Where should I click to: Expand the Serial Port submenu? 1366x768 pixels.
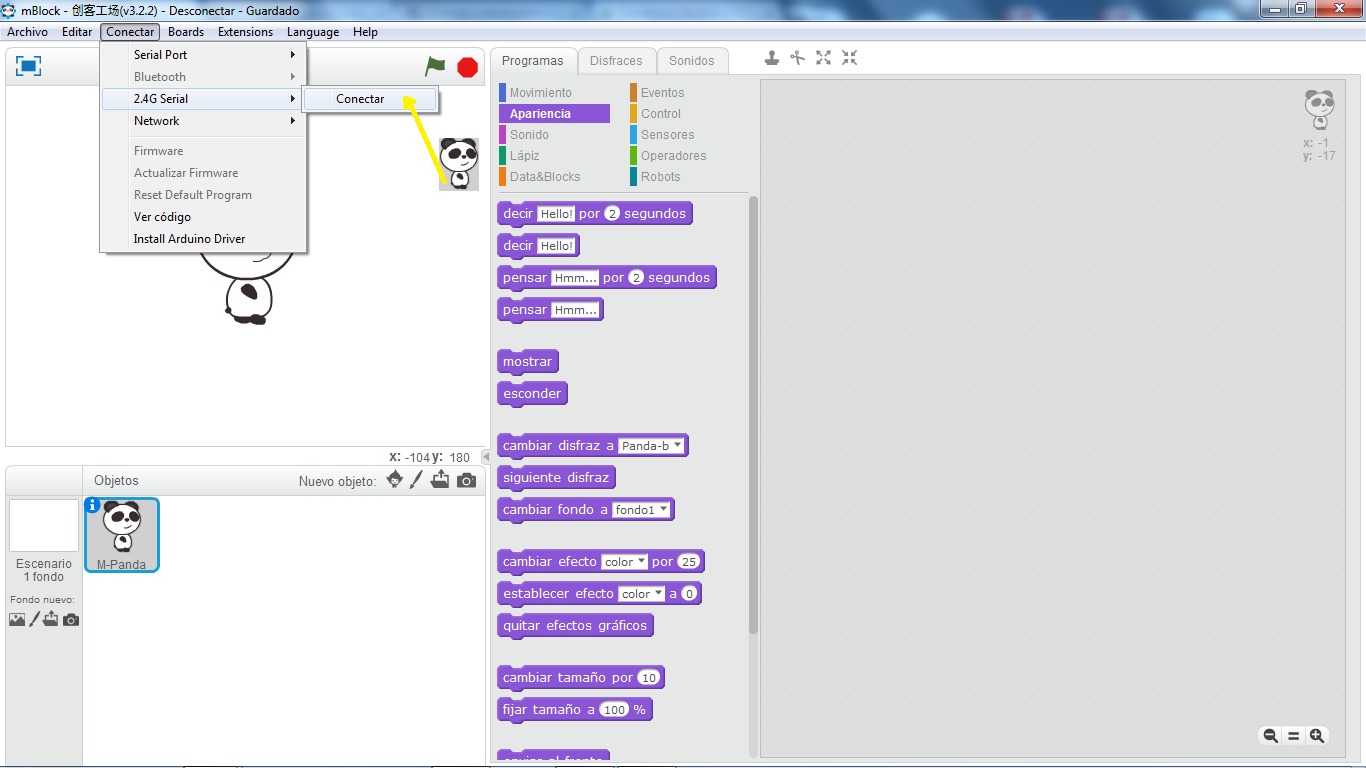(203, 55)
